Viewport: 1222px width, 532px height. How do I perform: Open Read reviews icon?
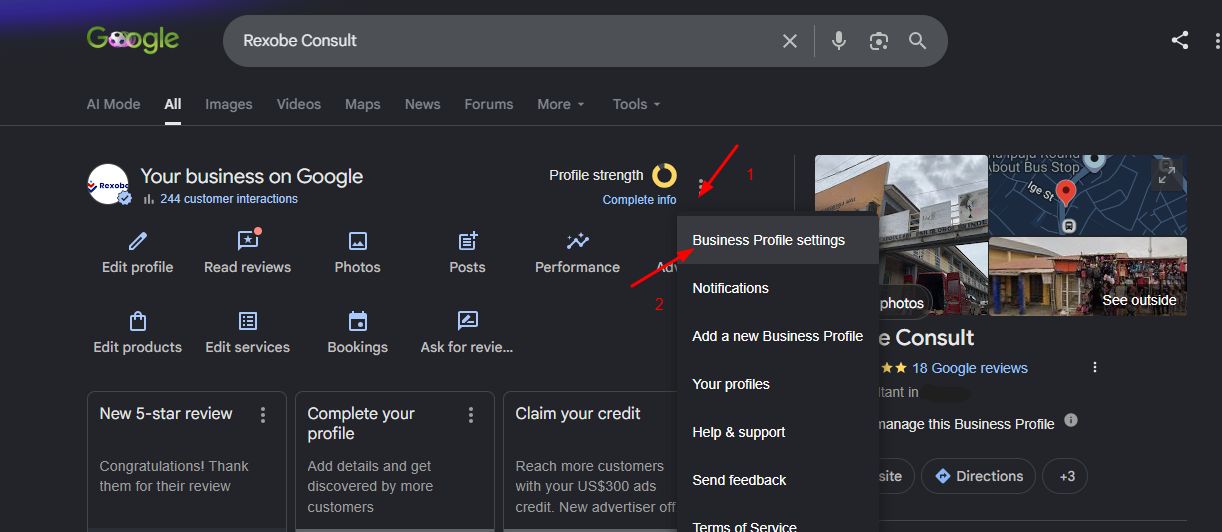coord(248,241)
